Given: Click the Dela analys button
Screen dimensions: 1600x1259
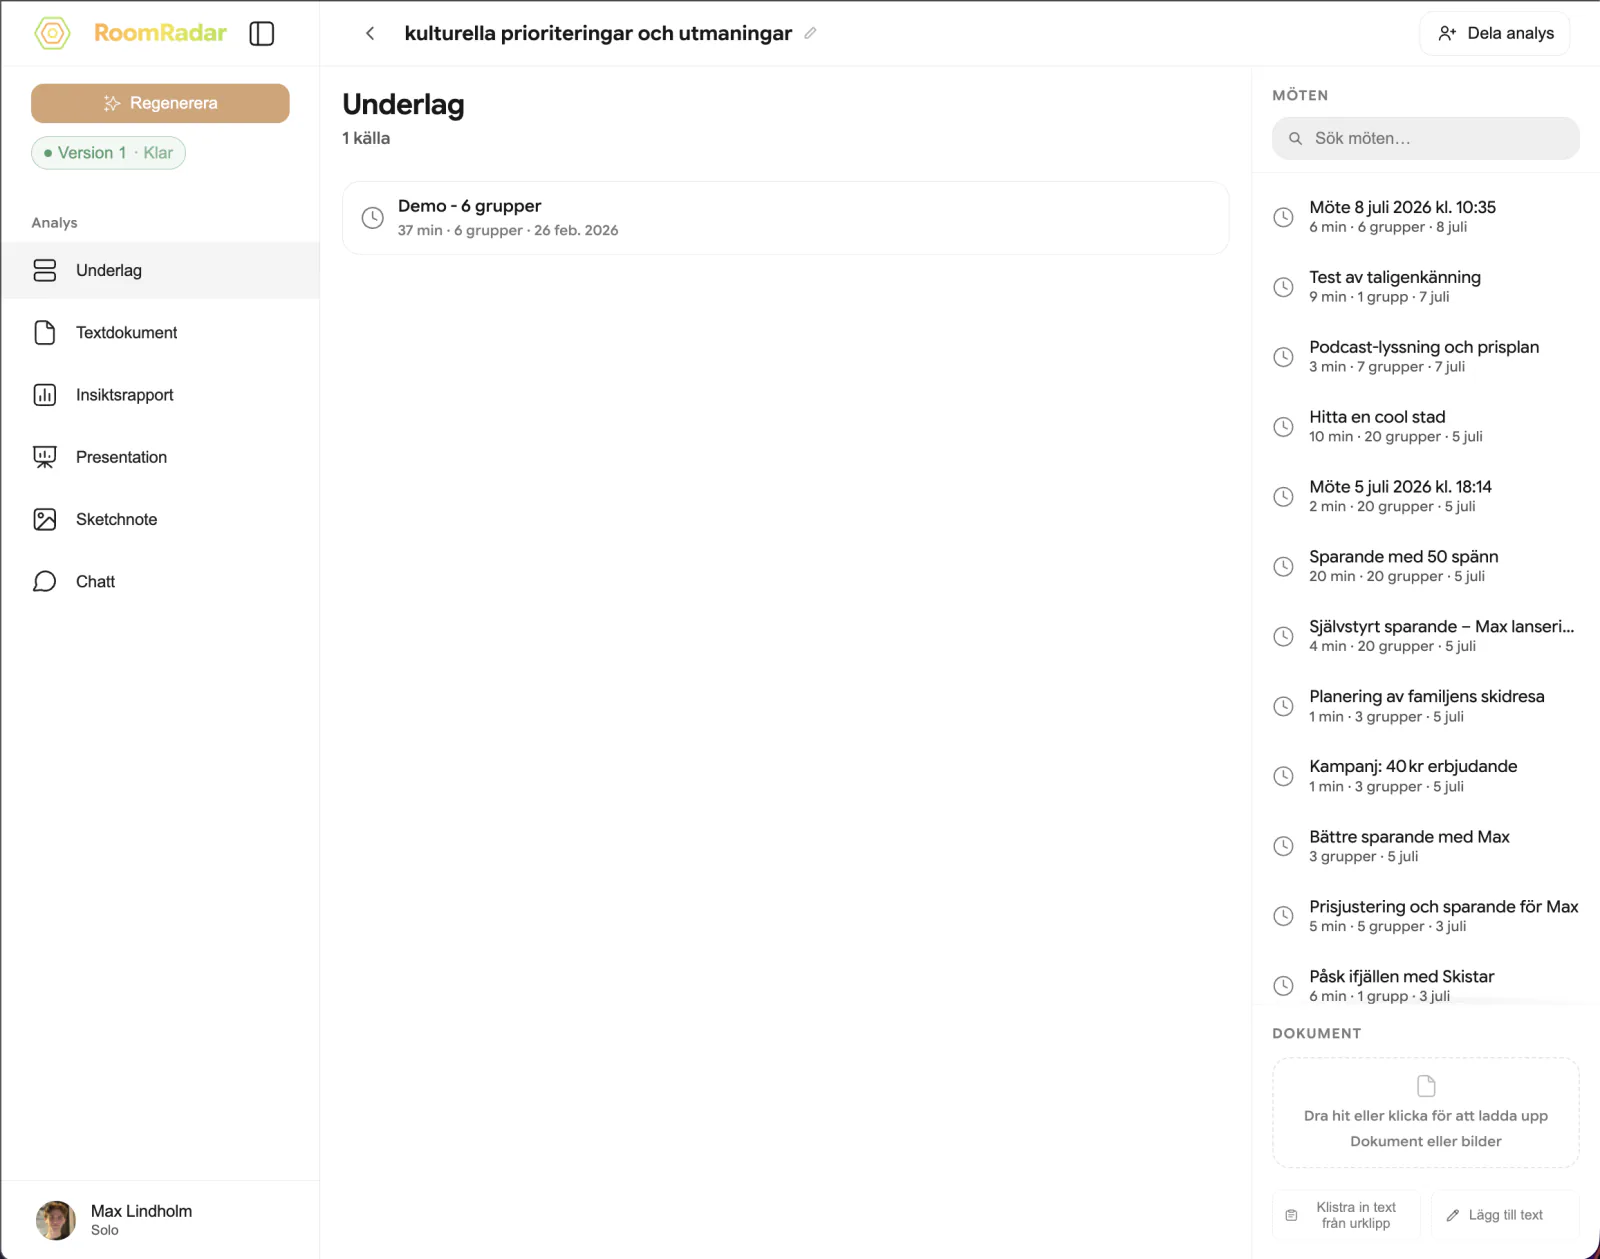Looking at the screenshot, I should (1495, 33).
